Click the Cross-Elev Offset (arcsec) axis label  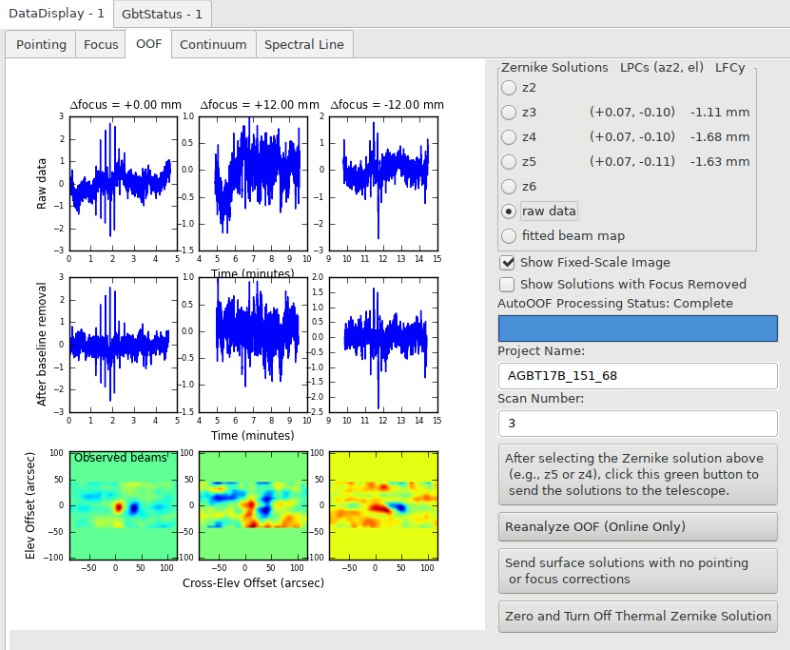tap(253, 583)
